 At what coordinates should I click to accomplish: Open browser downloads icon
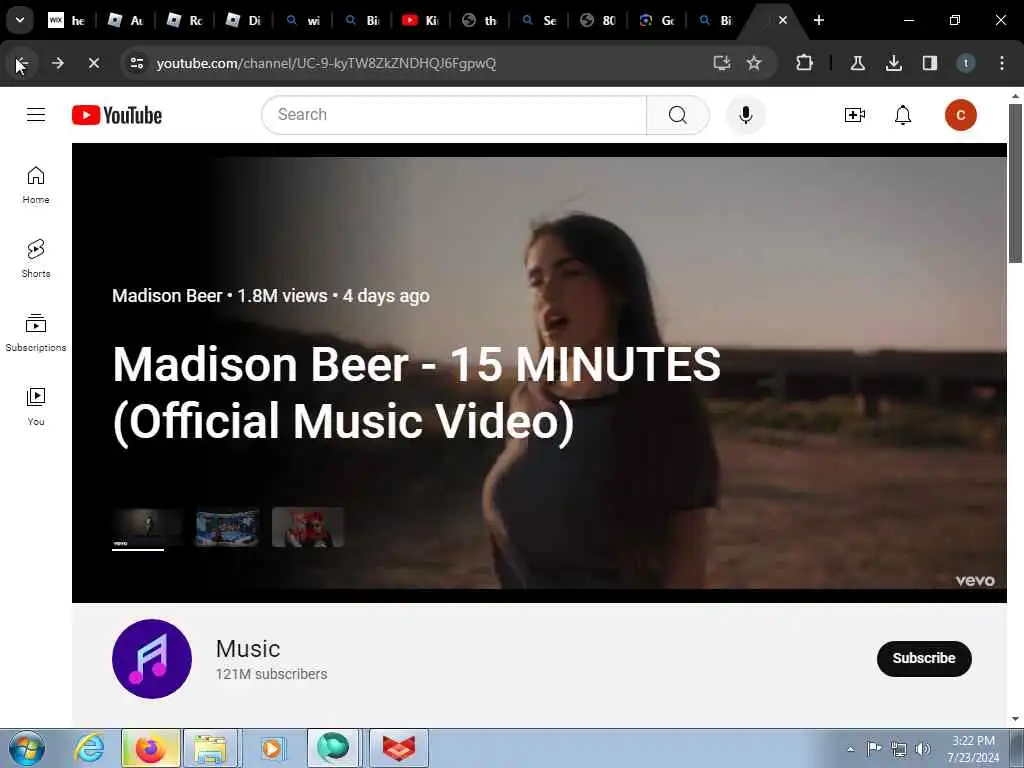point(893,63)
